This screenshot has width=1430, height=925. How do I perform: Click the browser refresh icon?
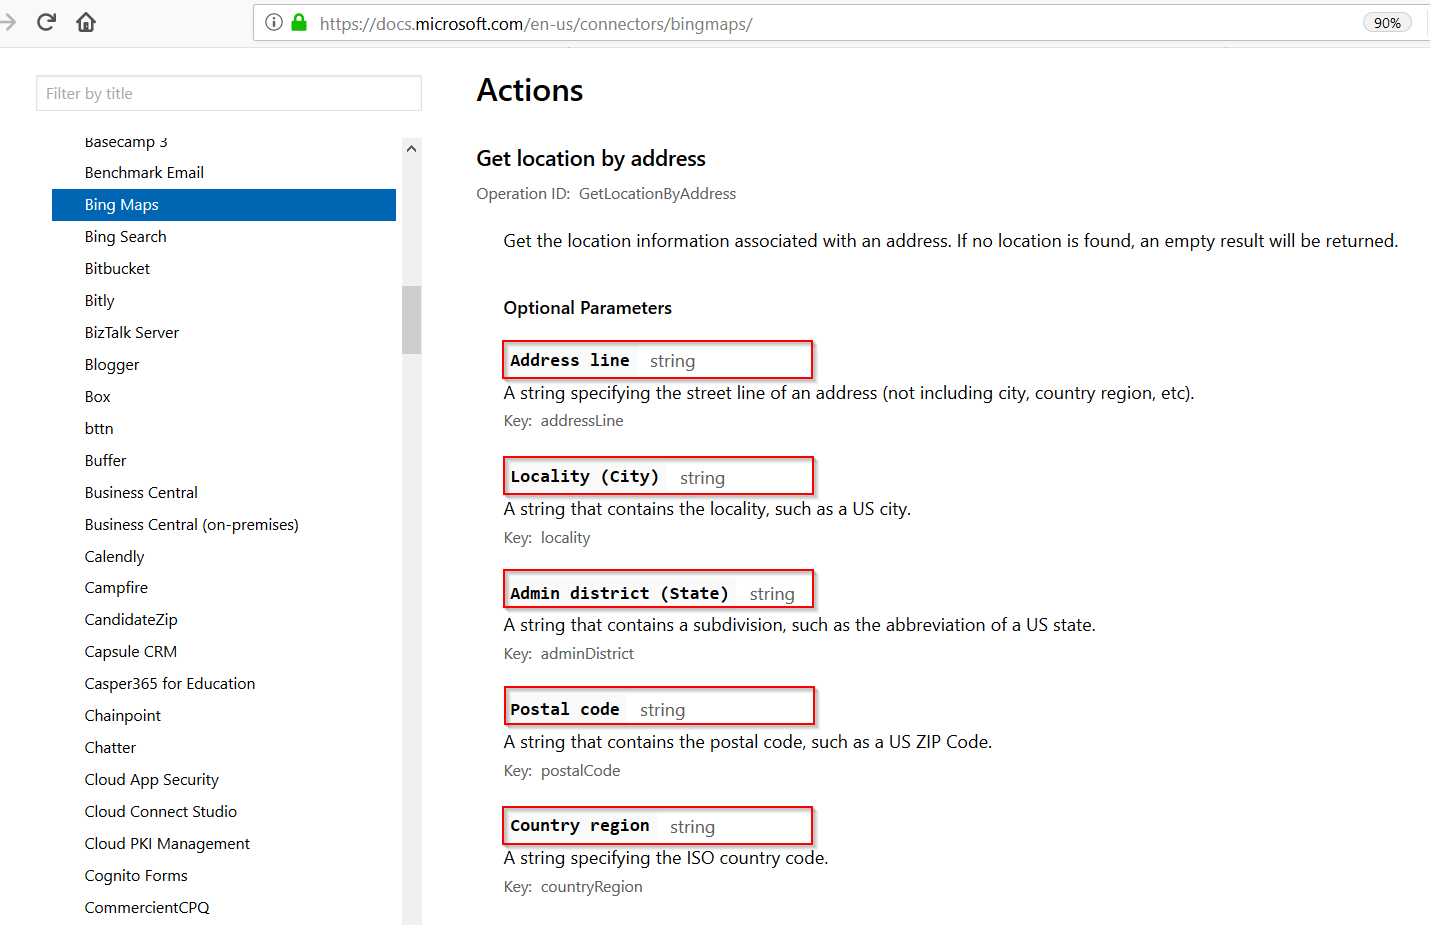point(46,21)
